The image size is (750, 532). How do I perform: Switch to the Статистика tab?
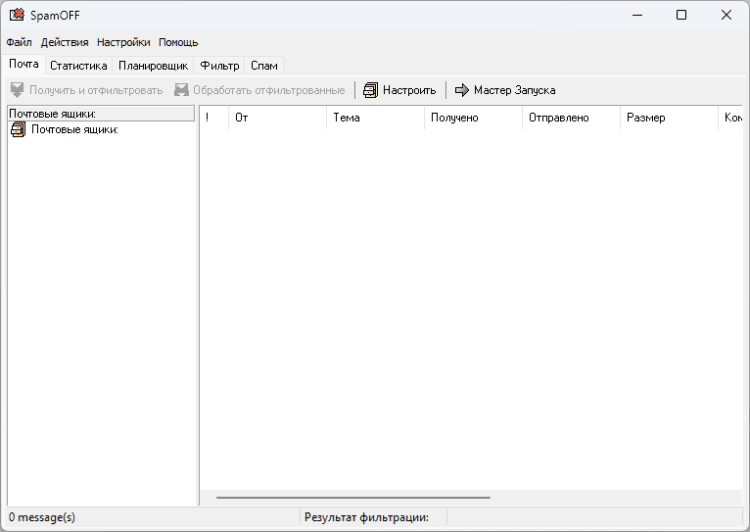(78, 66)
